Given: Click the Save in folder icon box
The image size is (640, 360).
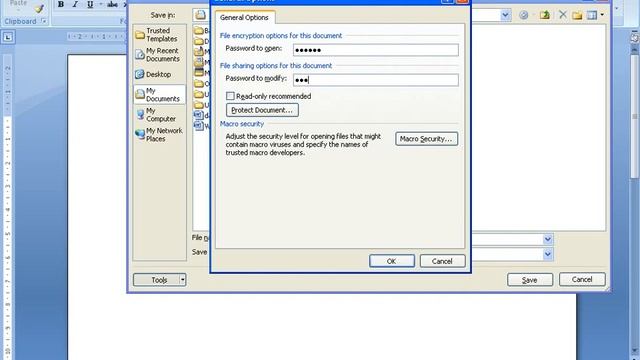Looking at the screenshot, I should (200, 15).
